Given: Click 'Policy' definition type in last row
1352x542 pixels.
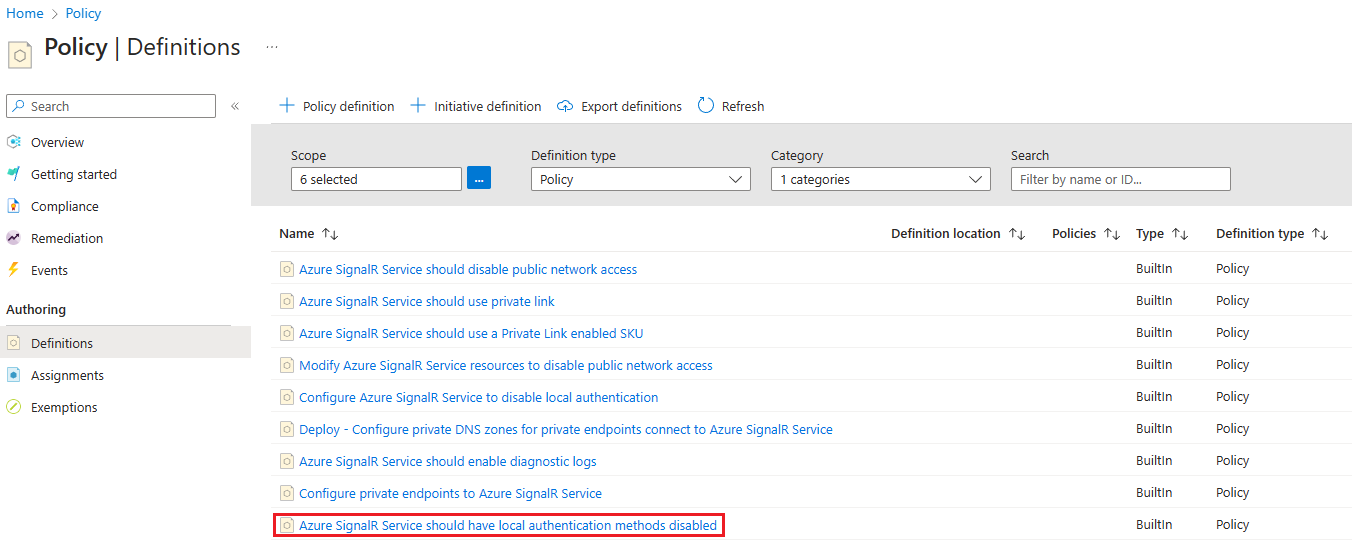Looking at the screenshot, I should click(1233, 525).
